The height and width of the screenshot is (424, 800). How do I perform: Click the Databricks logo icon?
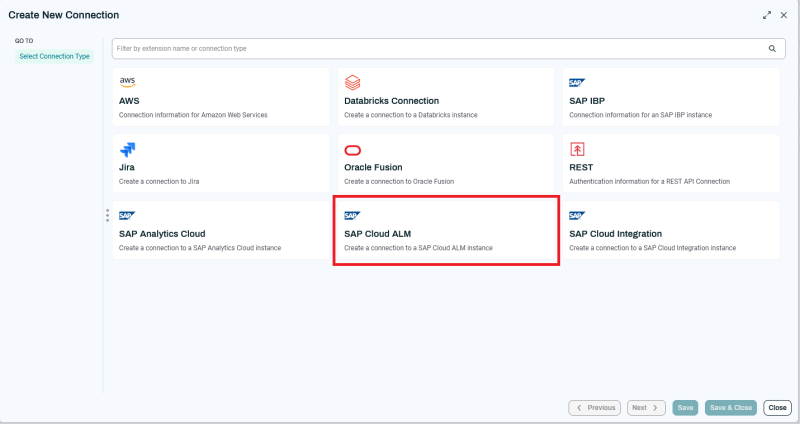pos(352,82)
